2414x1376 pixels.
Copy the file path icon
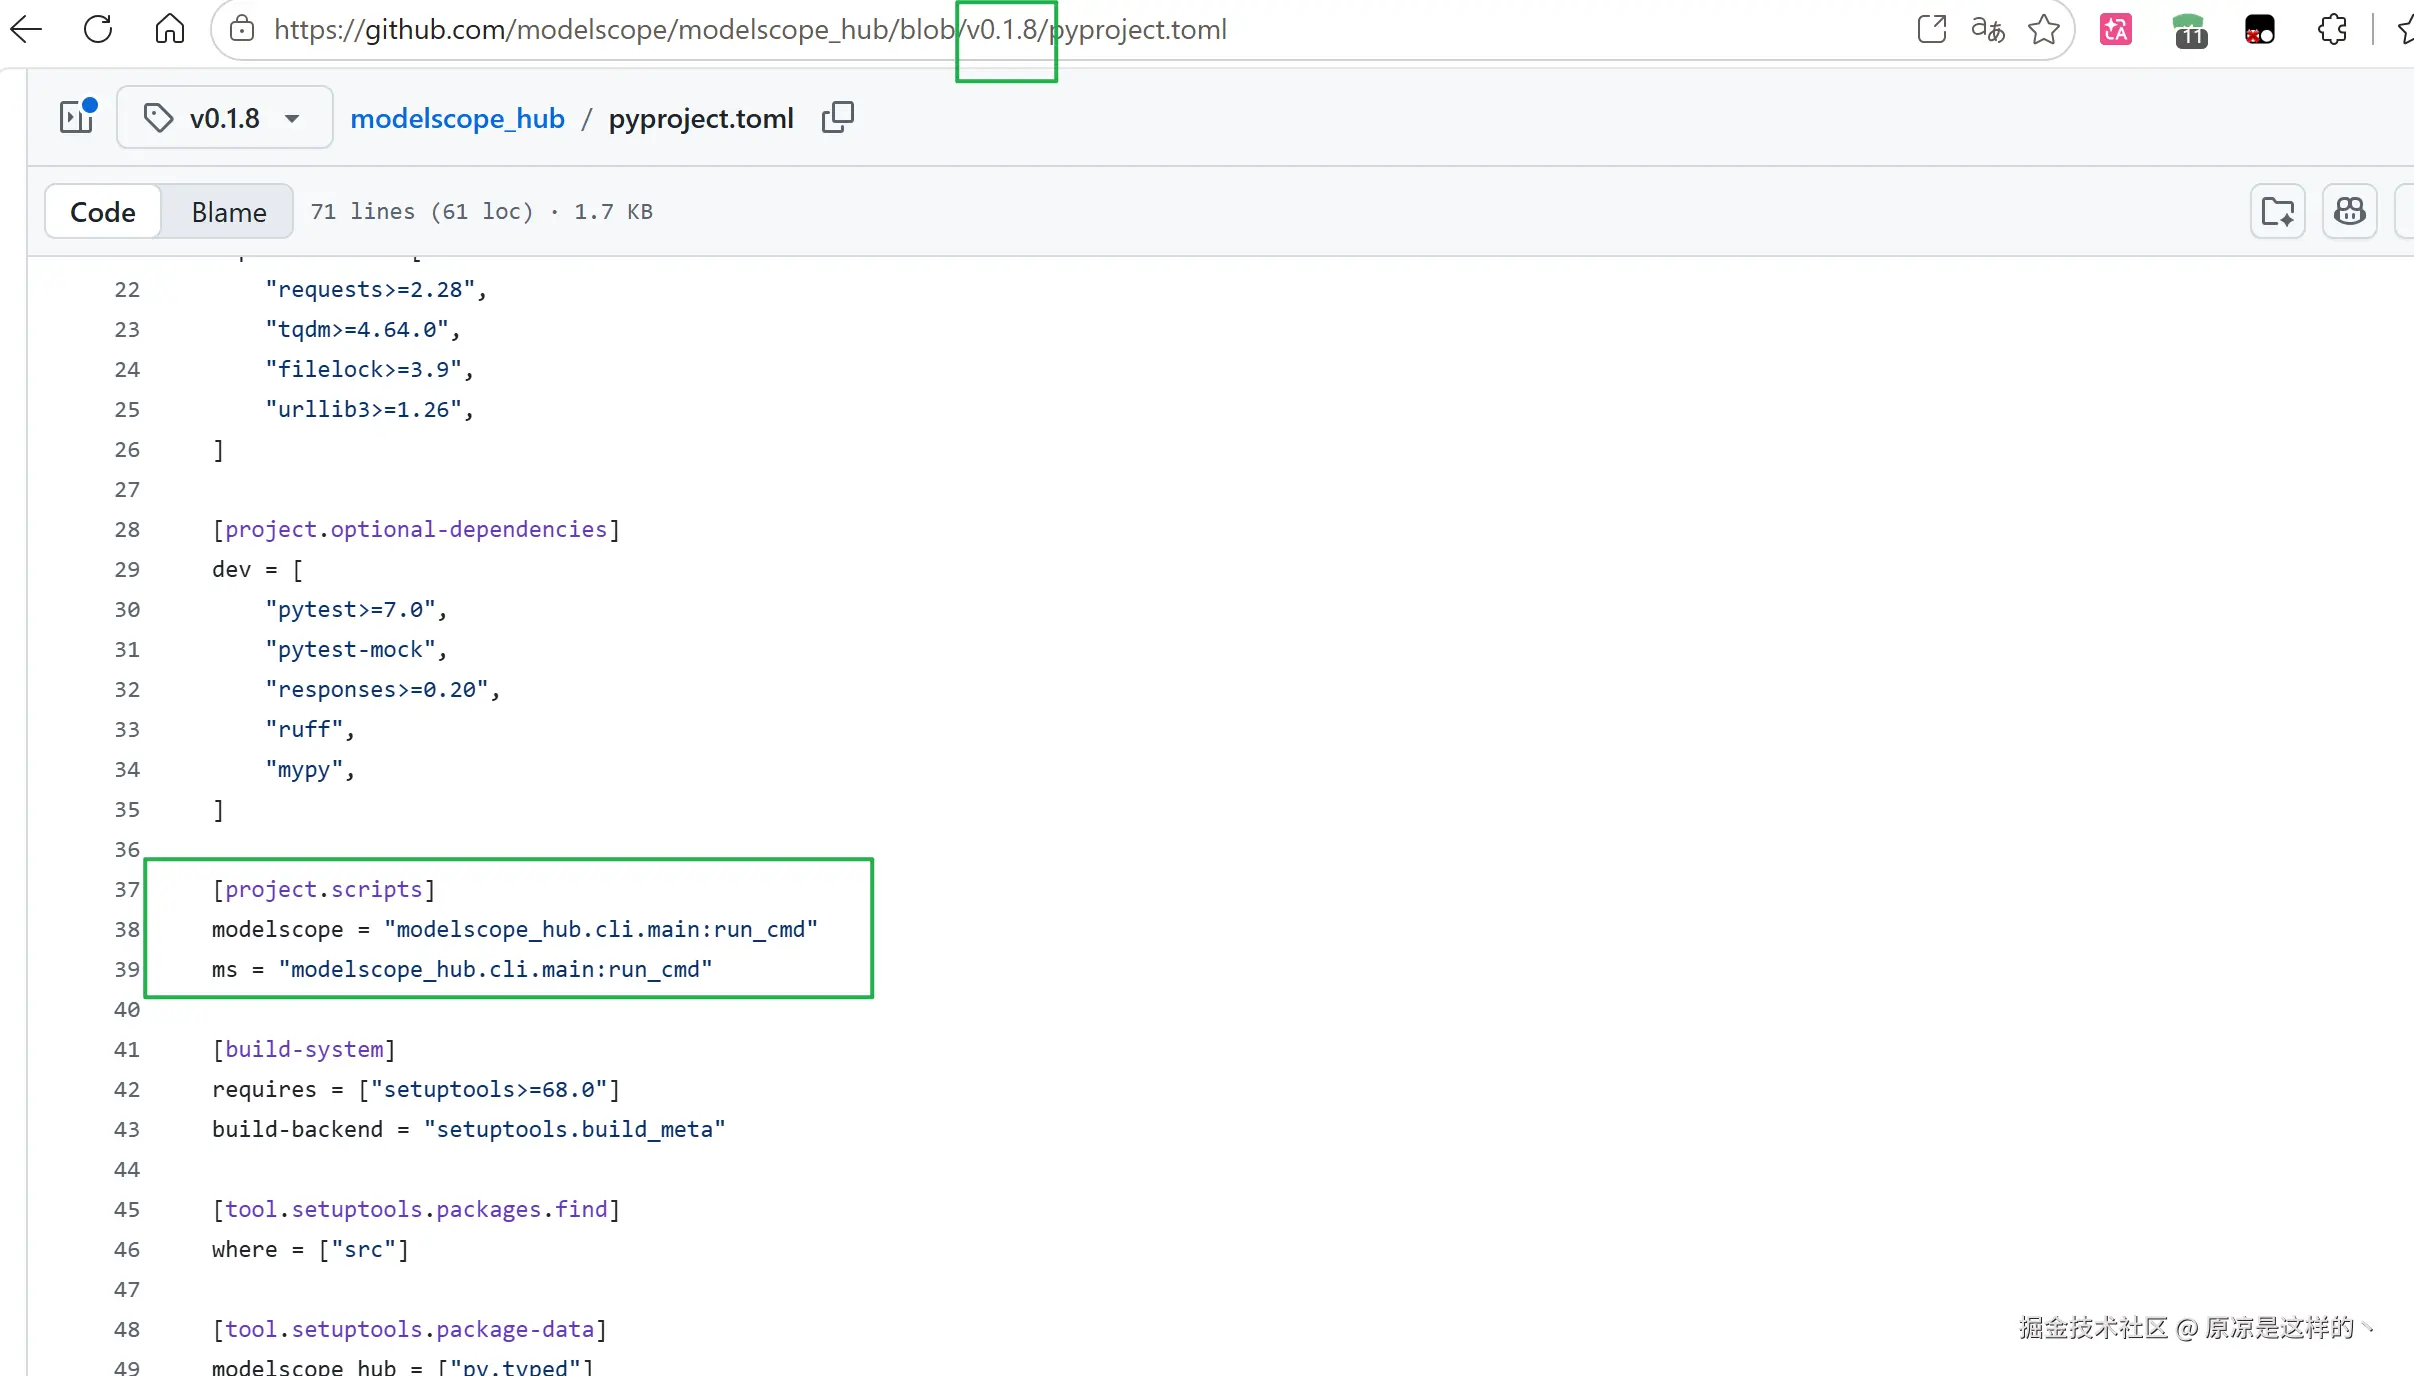(x=838, y=118)
